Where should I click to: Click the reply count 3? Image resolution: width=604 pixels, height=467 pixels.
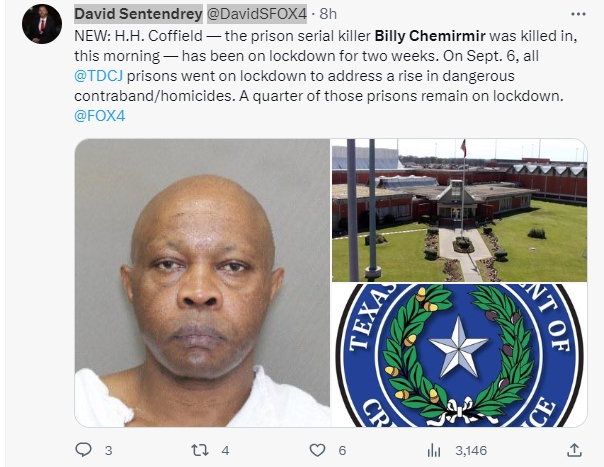point(109,450)
